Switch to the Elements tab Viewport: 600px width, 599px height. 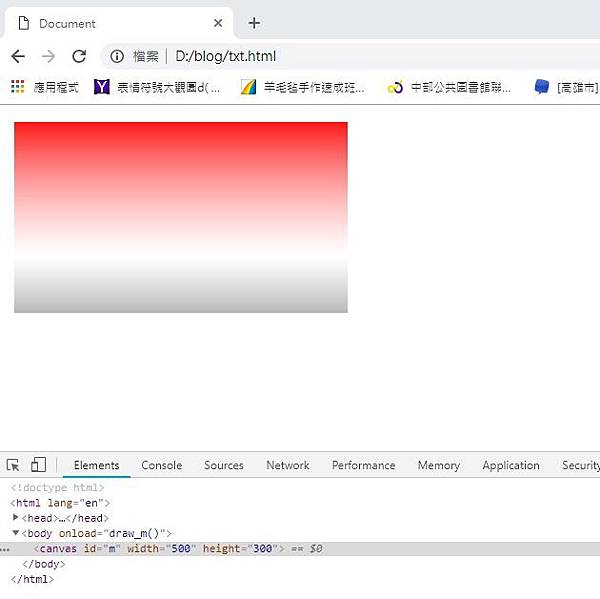pyautogui.click(x=96, y=465)
